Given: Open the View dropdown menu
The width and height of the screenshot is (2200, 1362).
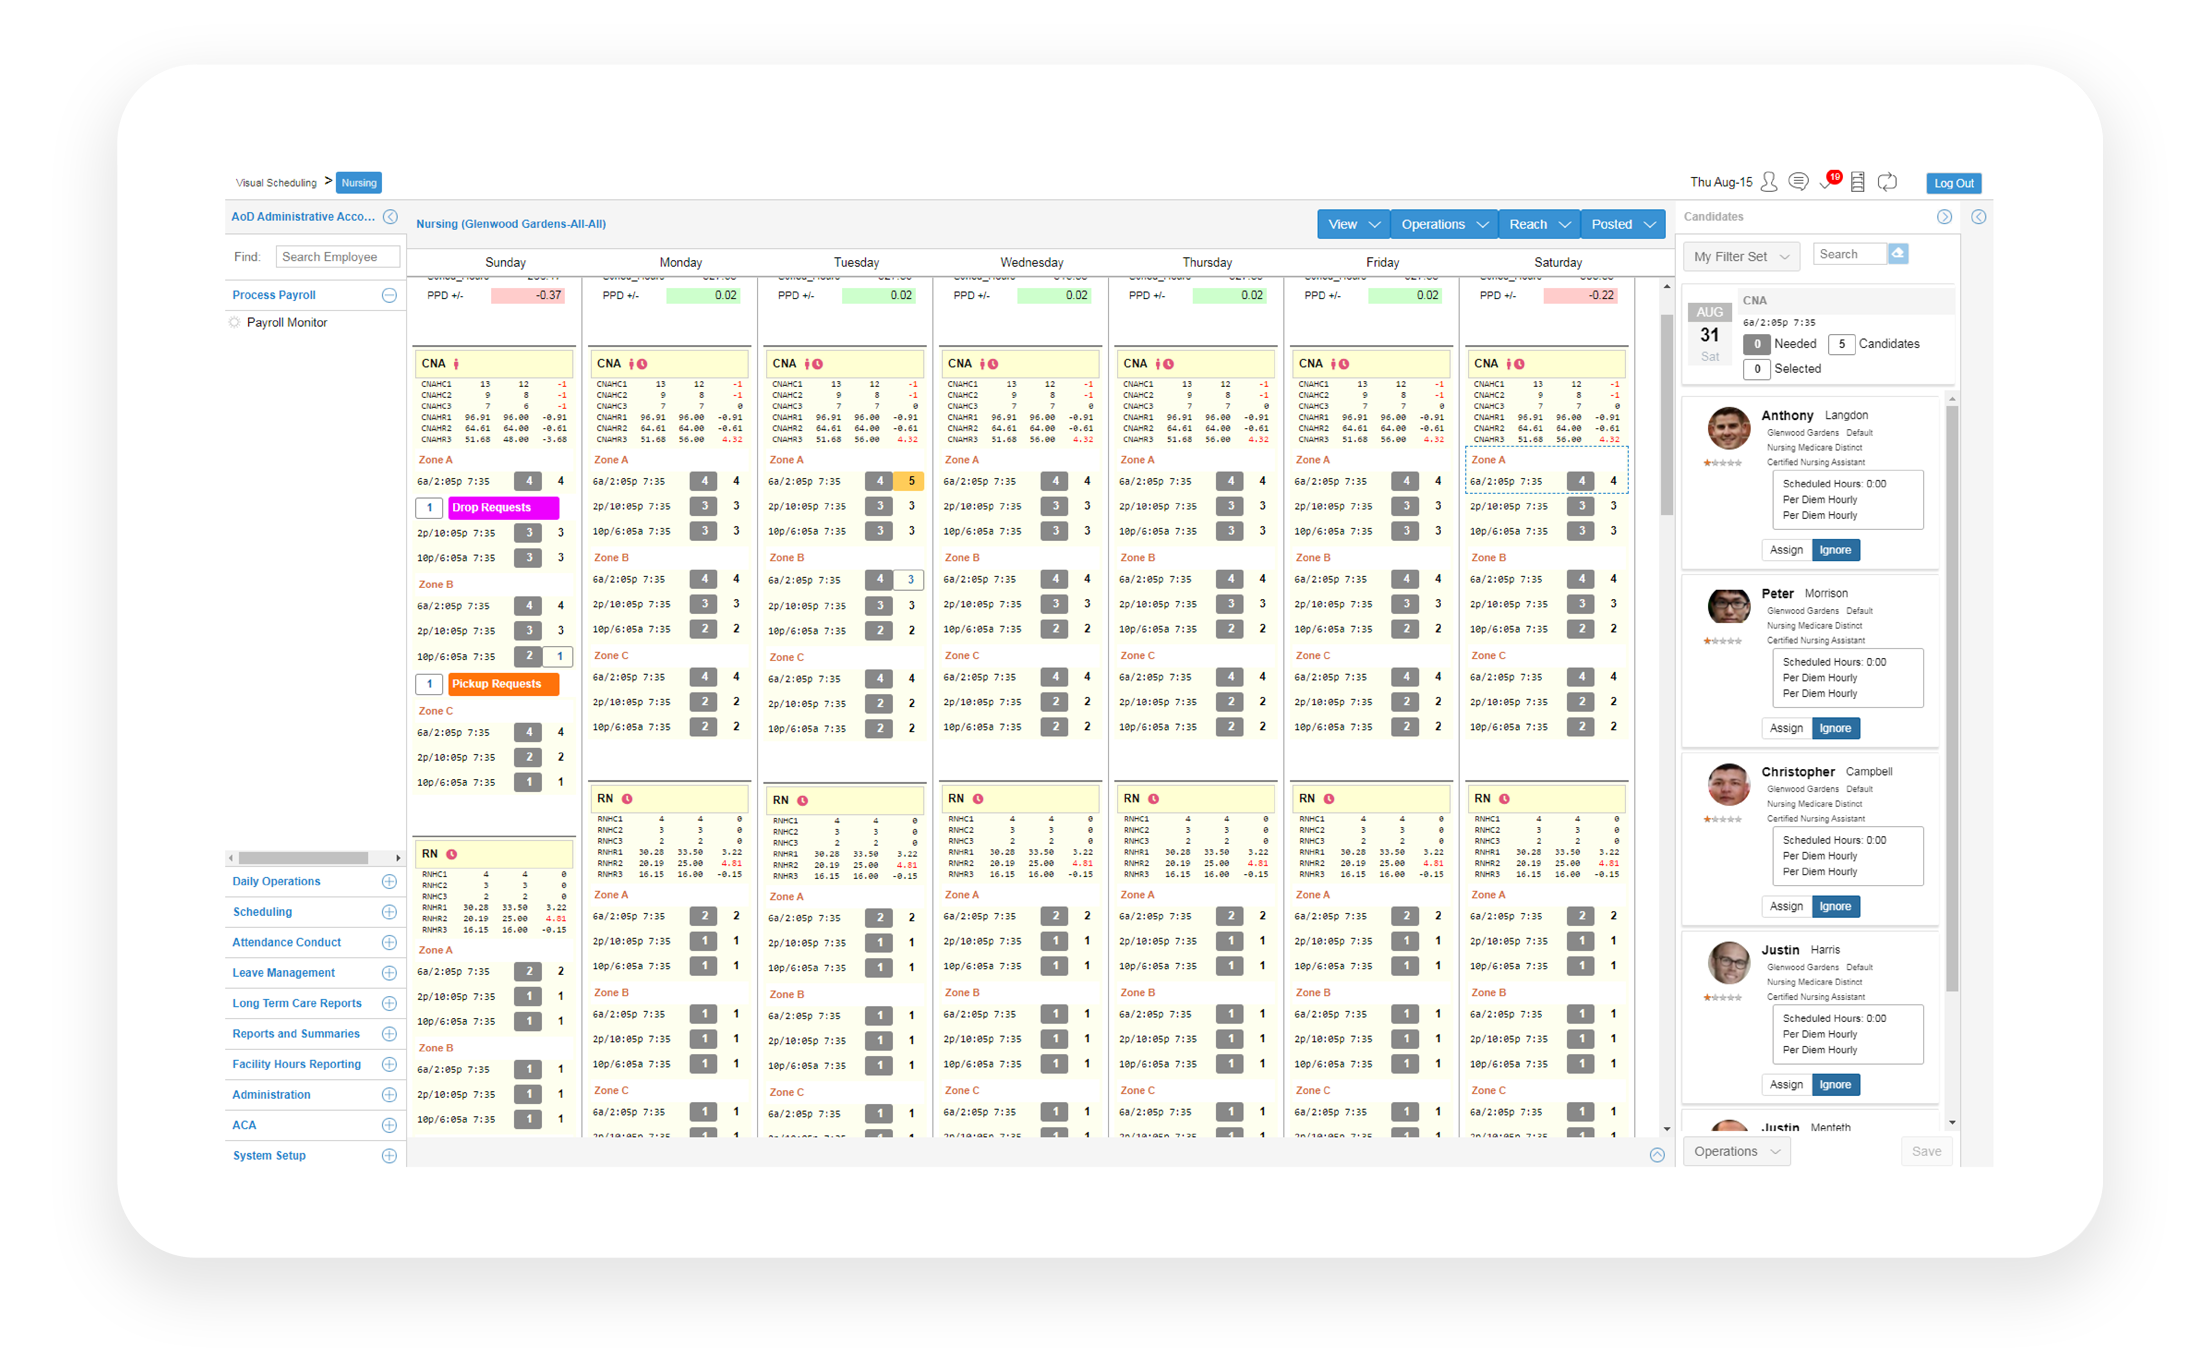Looking at the screenshot, I should 1353,224.
